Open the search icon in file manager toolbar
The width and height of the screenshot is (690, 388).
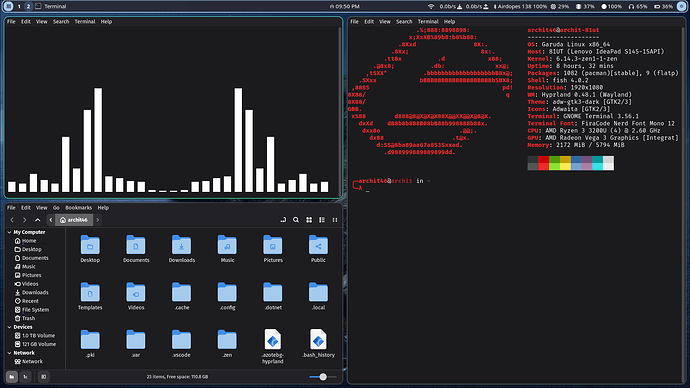point(296,220)
